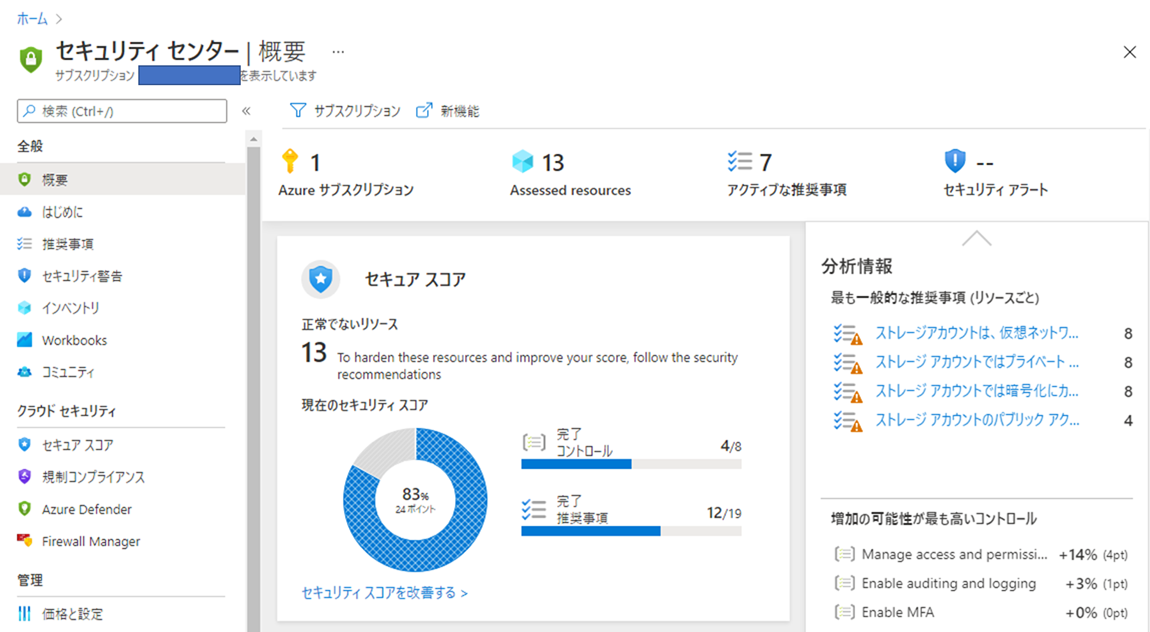Click the active recommendations checklist icon
The image size is (1150, 632).
(739, 161)
